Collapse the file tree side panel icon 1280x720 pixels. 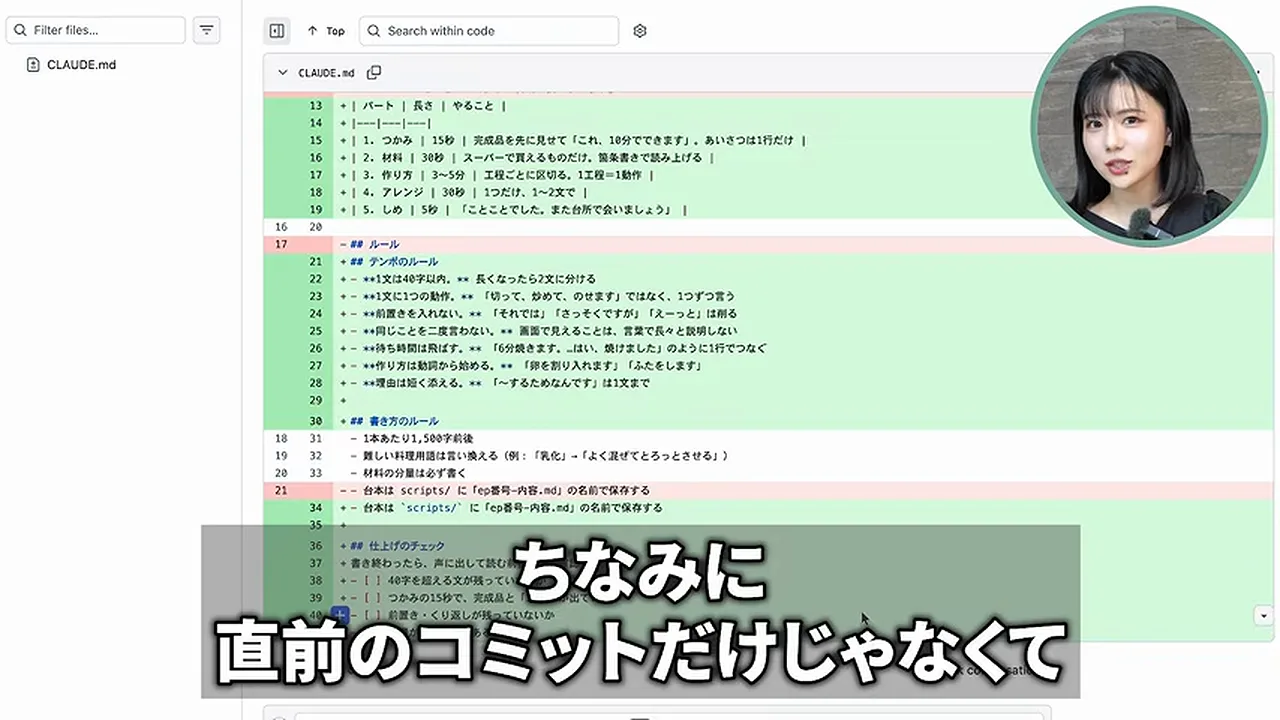click(x=277, y=31)
